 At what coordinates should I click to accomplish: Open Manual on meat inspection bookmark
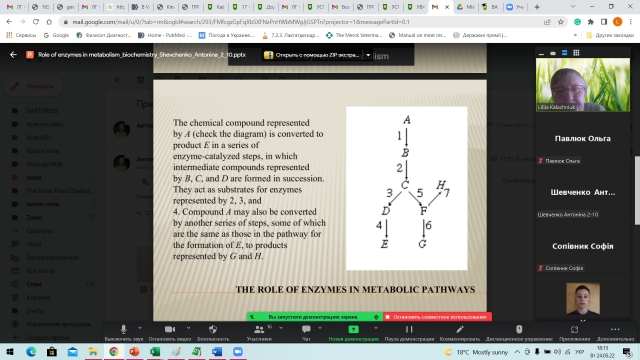pos(418,35)
